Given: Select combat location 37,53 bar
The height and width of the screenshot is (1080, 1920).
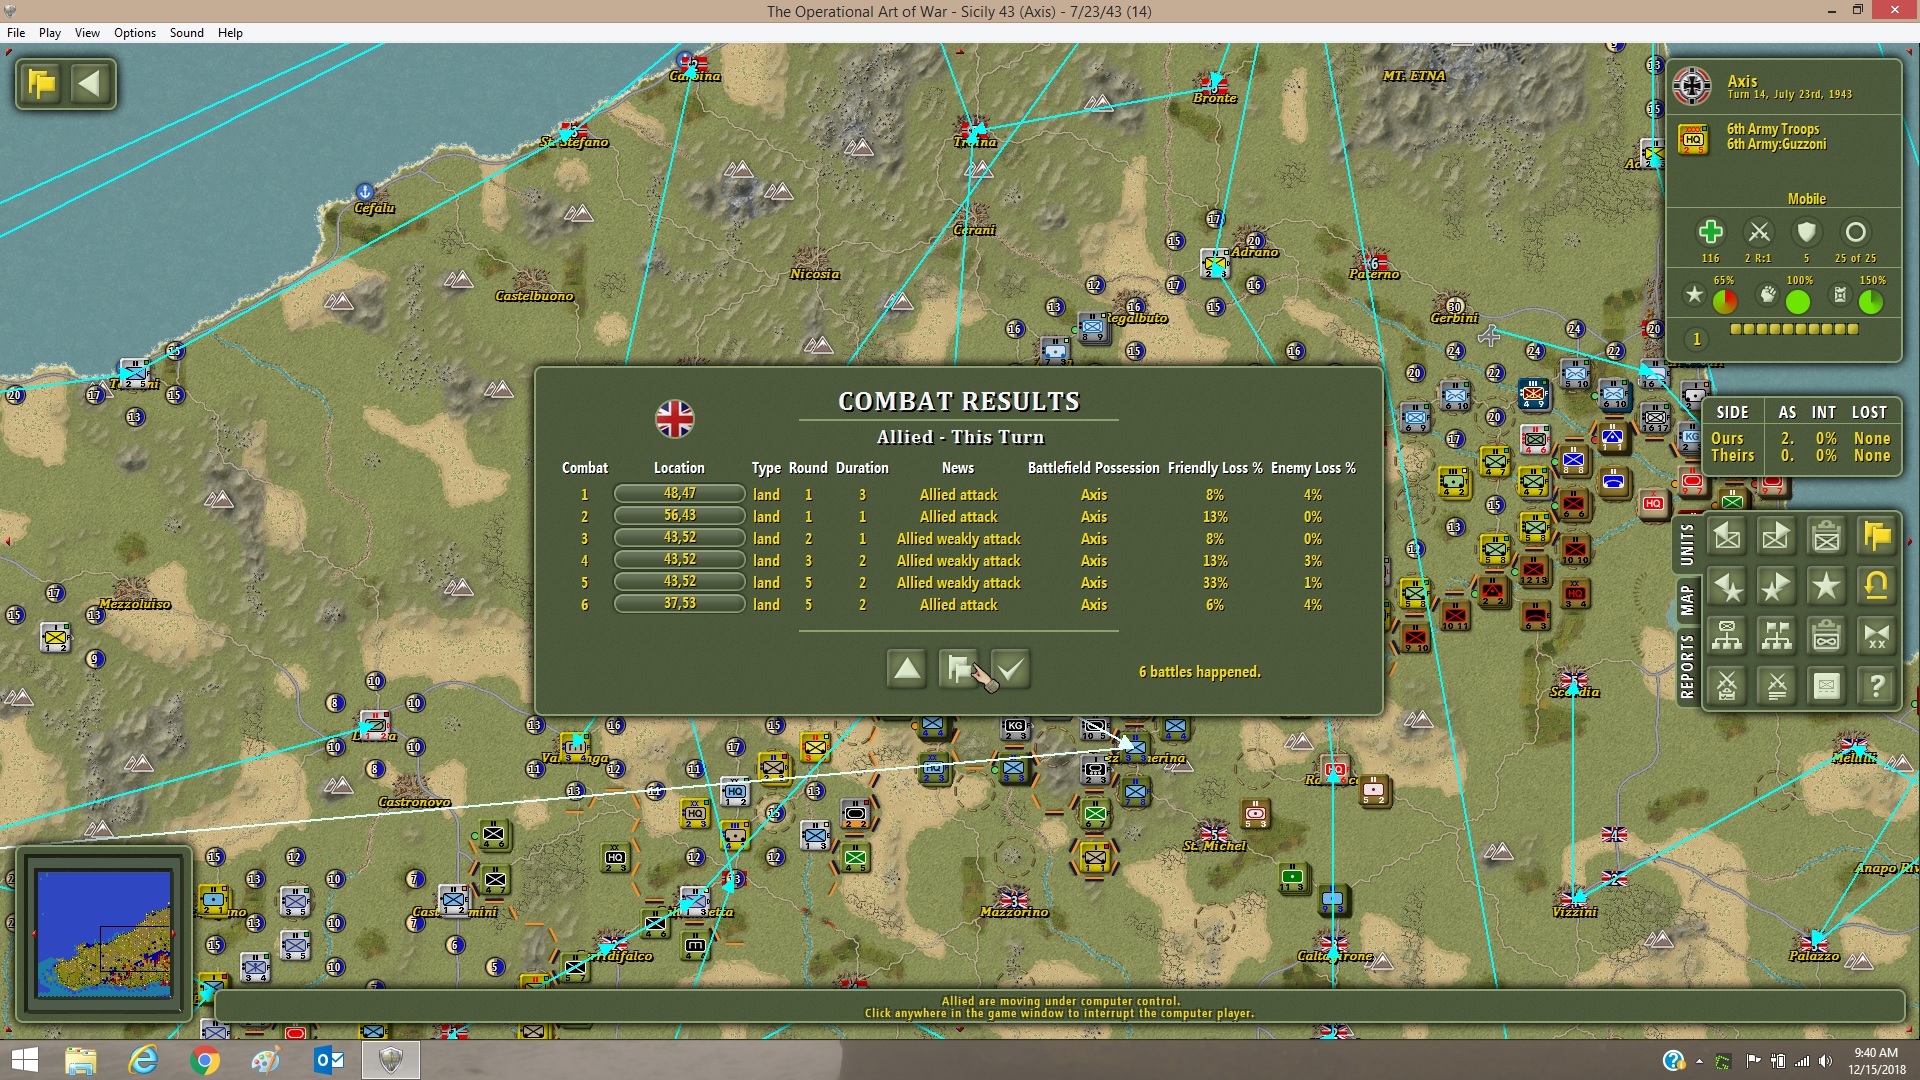Looking at the screenshot, I should 679,604.
